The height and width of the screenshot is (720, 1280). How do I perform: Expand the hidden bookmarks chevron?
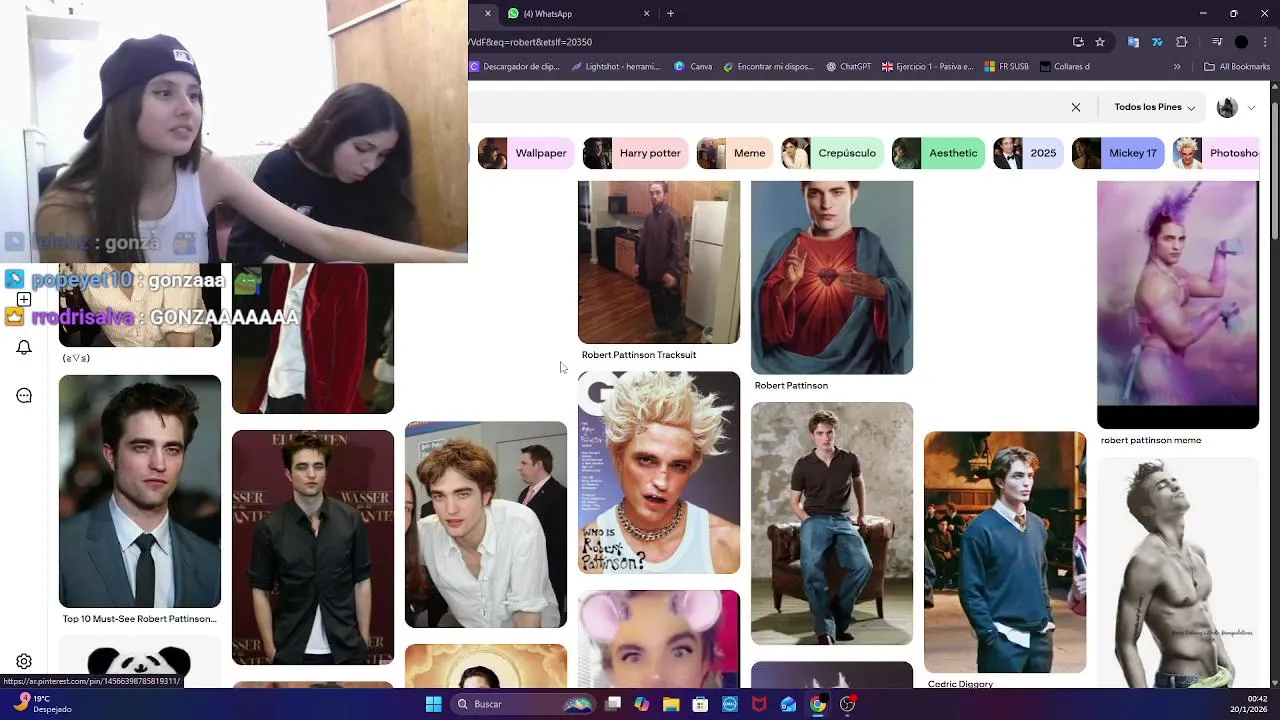coord(1177,67)
